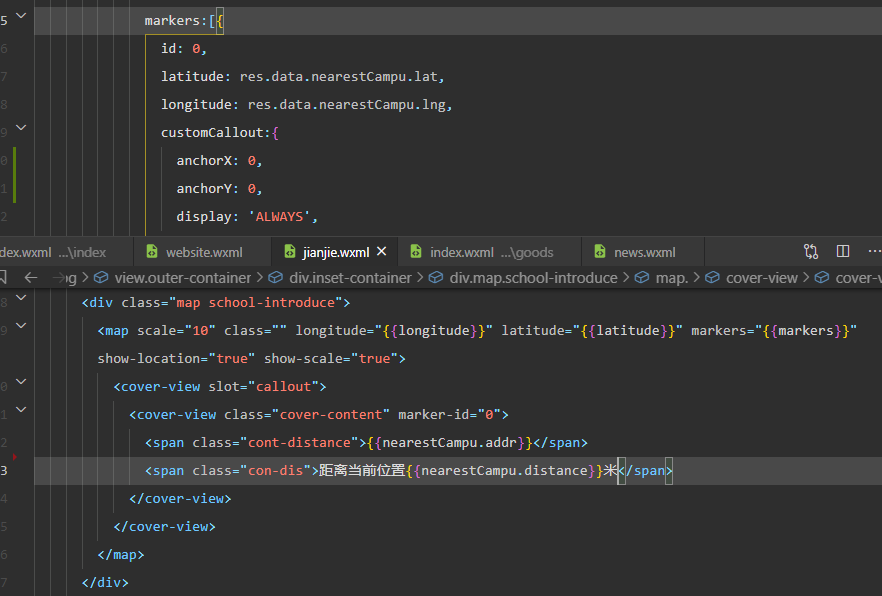Click the file icon on the website.wxml tab
This screenshot has height=596, width=882.
[152, 251]
